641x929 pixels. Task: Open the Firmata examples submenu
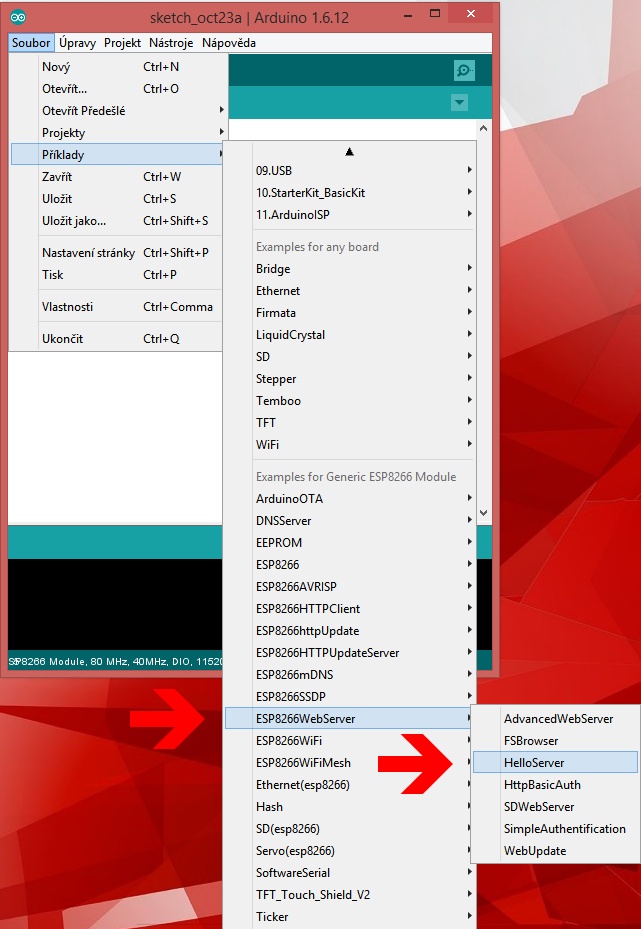click(277, 313)
